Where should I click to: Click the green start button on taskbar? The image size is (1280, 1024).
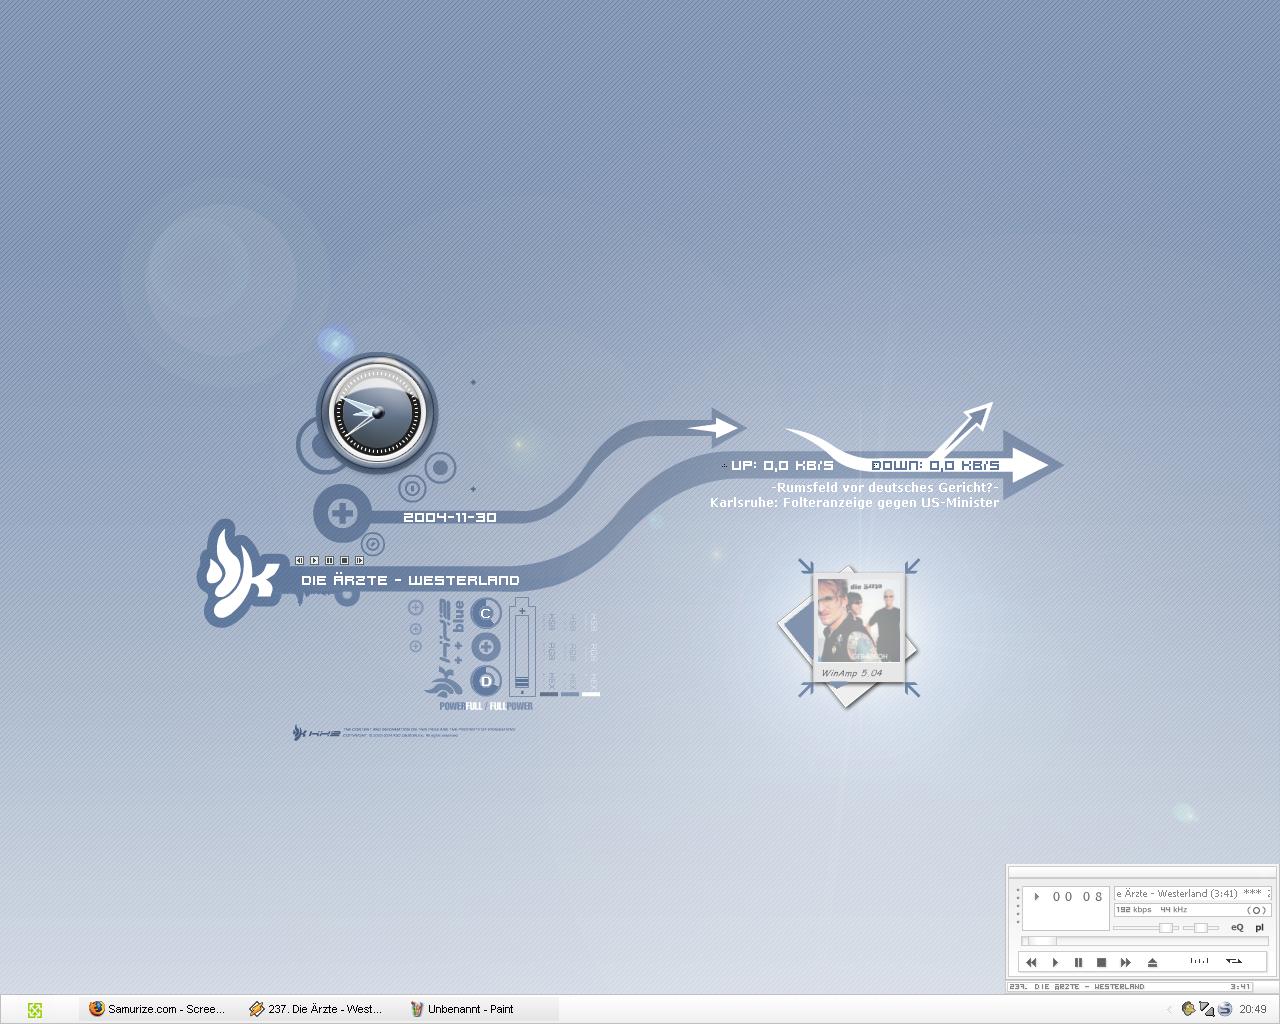[x=35, y=1010]
